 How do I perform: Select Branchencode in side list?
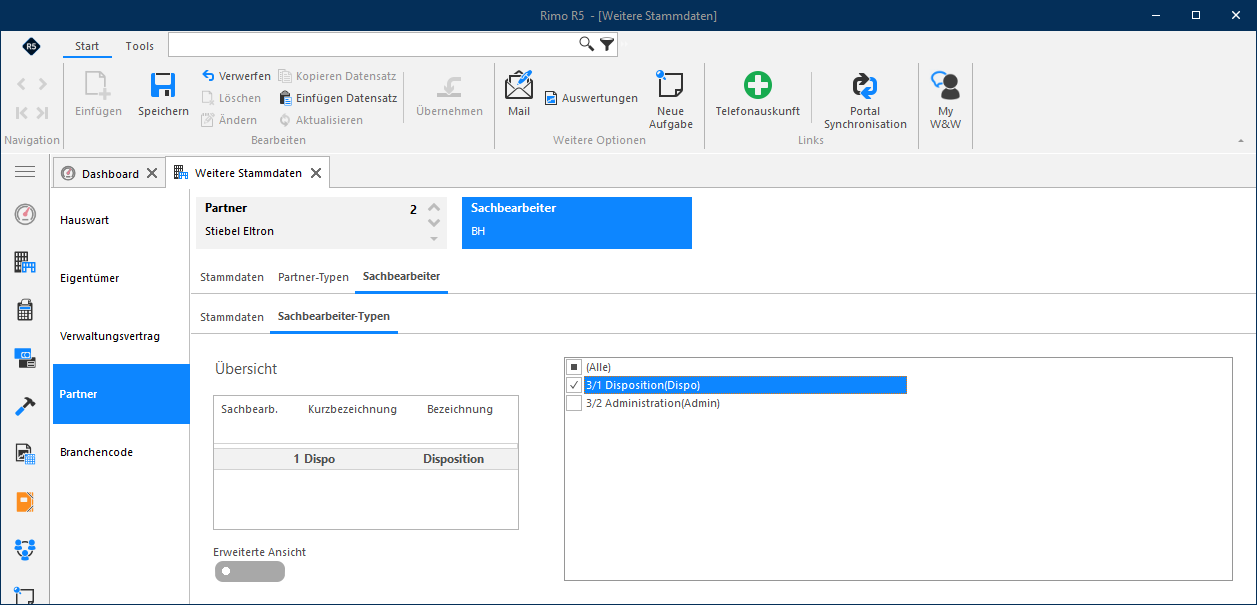point(121,452)
